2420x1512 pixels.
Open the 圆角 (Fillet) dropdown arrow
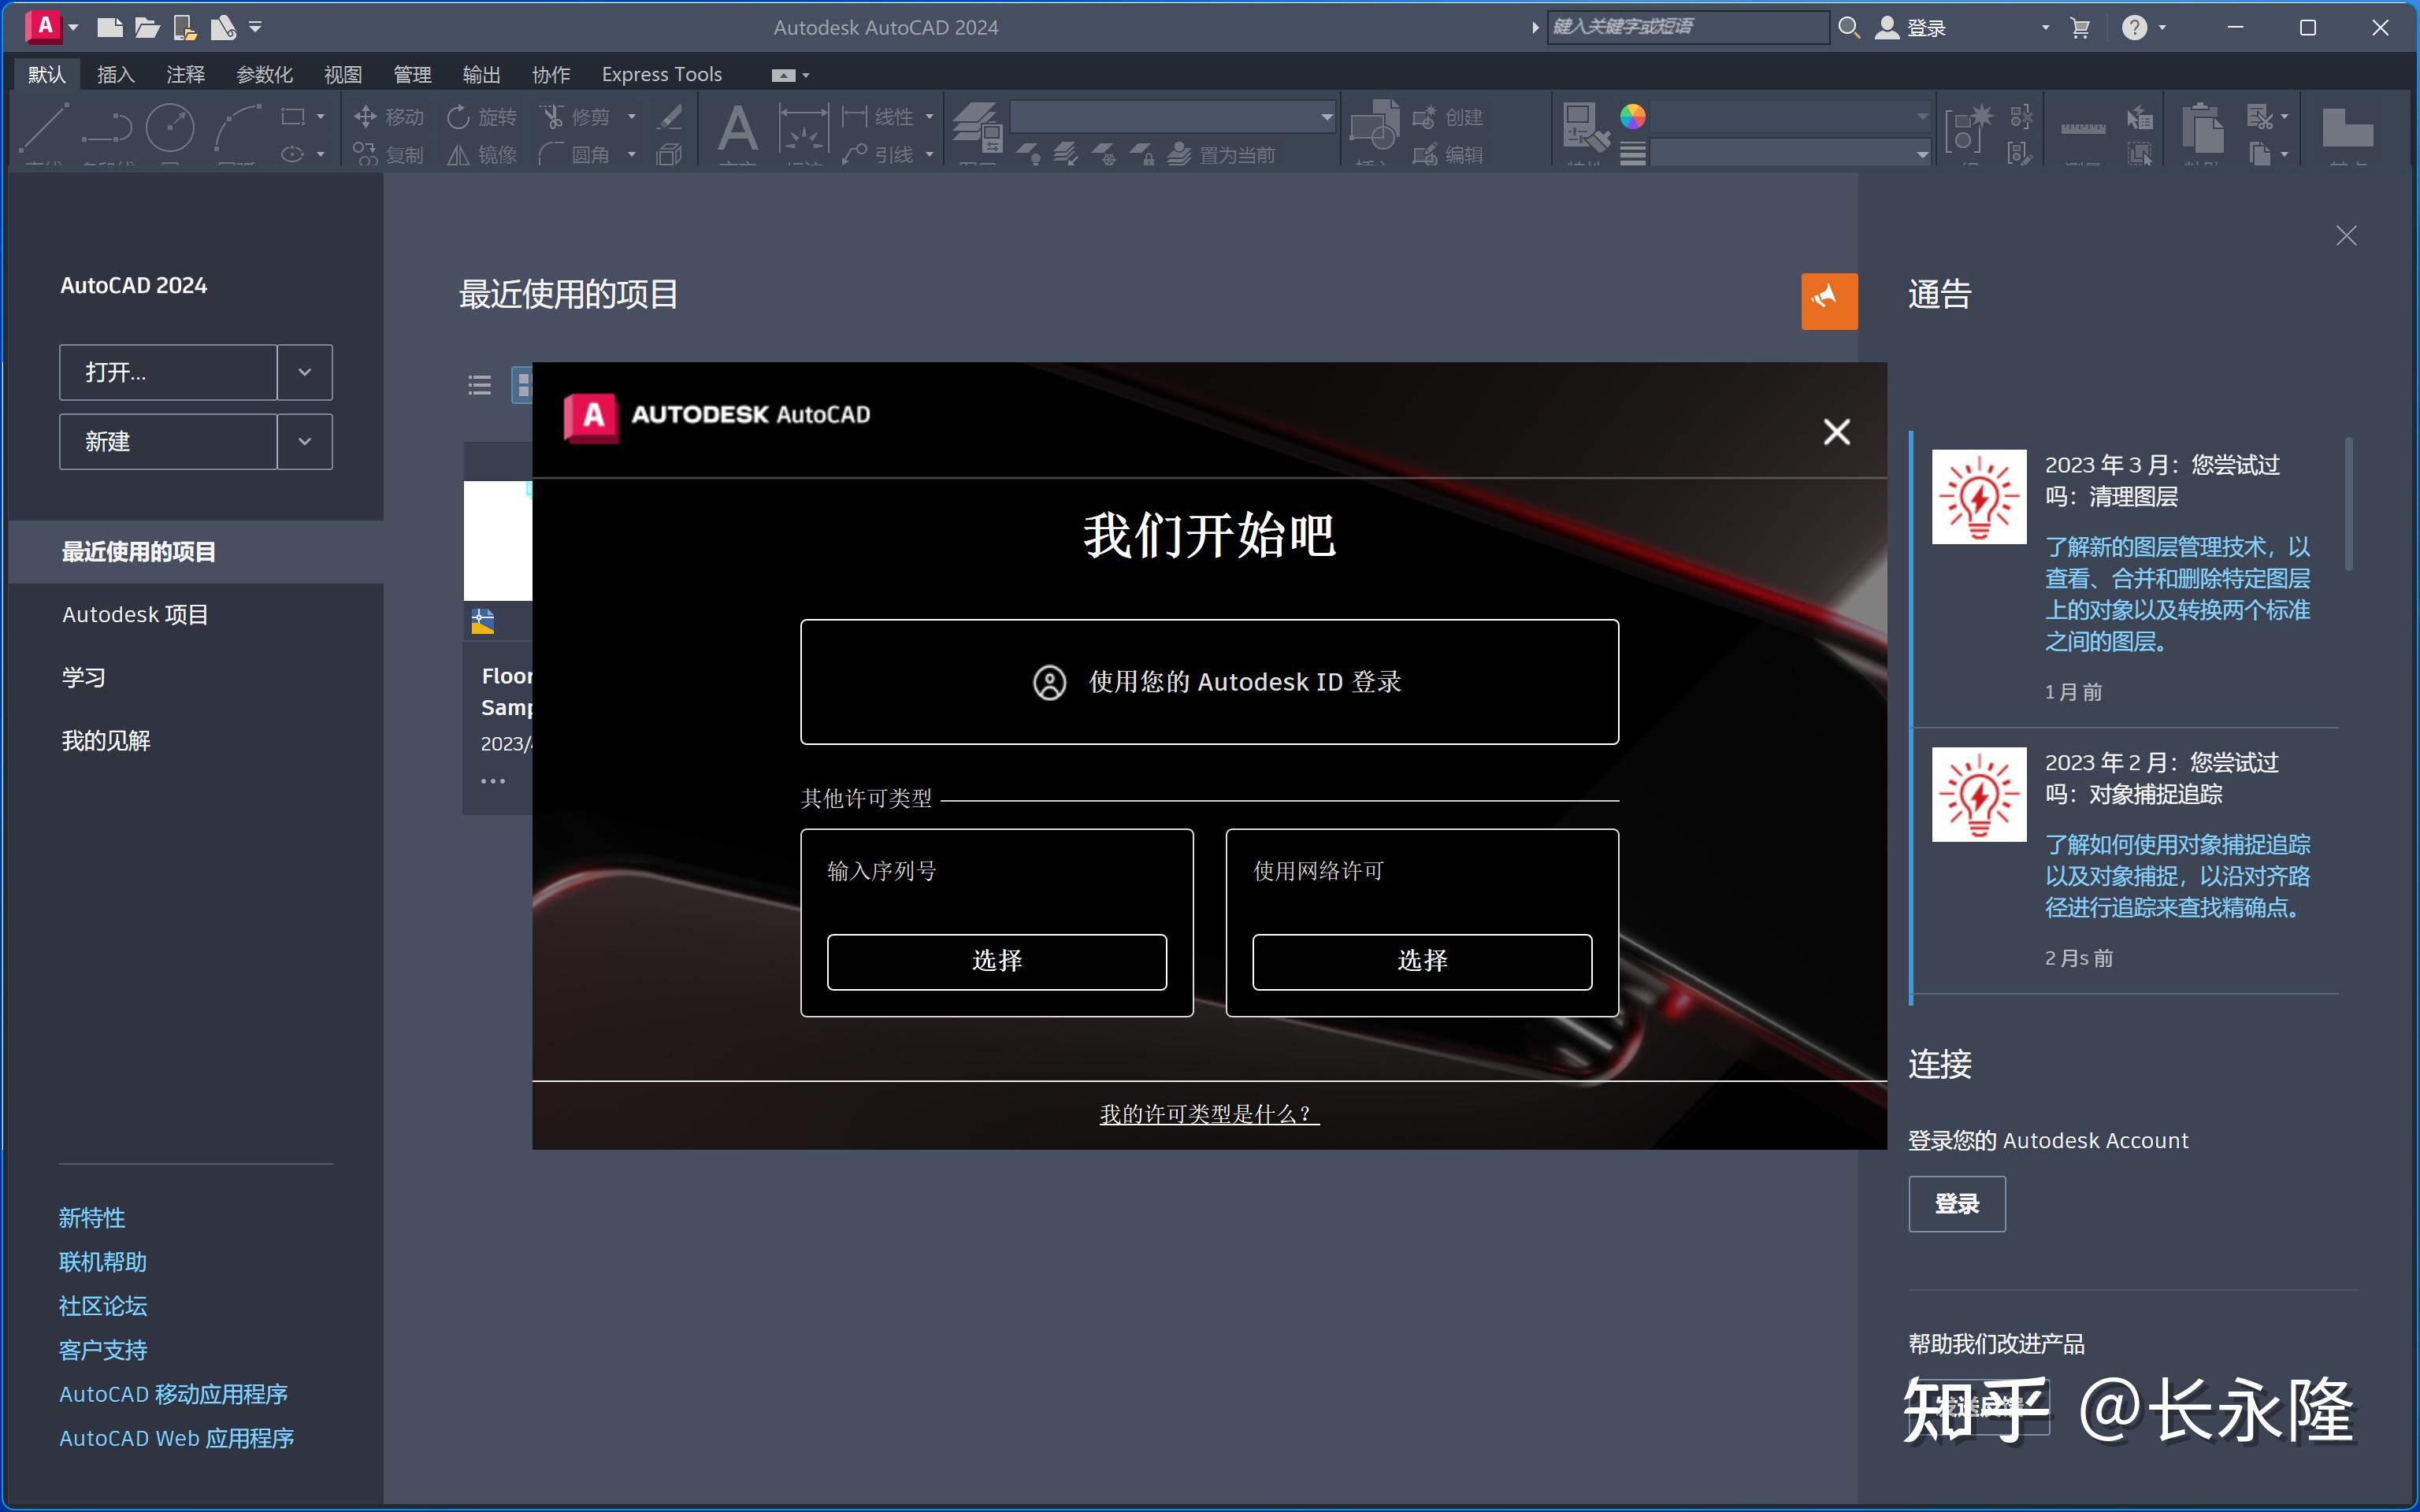pos(631,154)
